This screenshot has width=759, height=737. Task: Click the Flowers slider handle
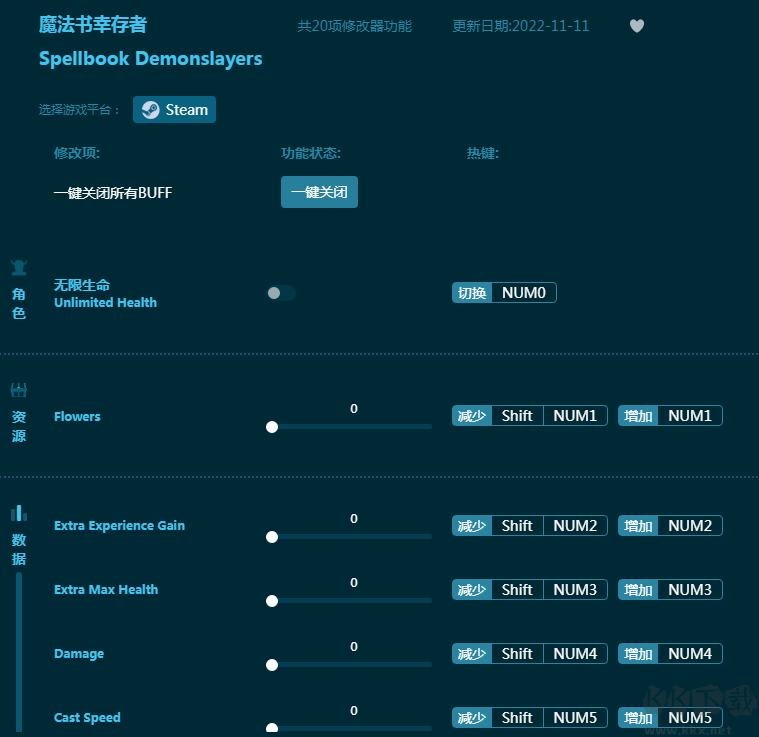272,427
